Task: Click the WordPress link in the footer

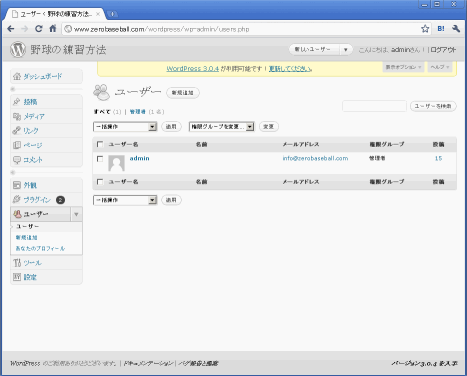Action: click(x=25, y=363)
